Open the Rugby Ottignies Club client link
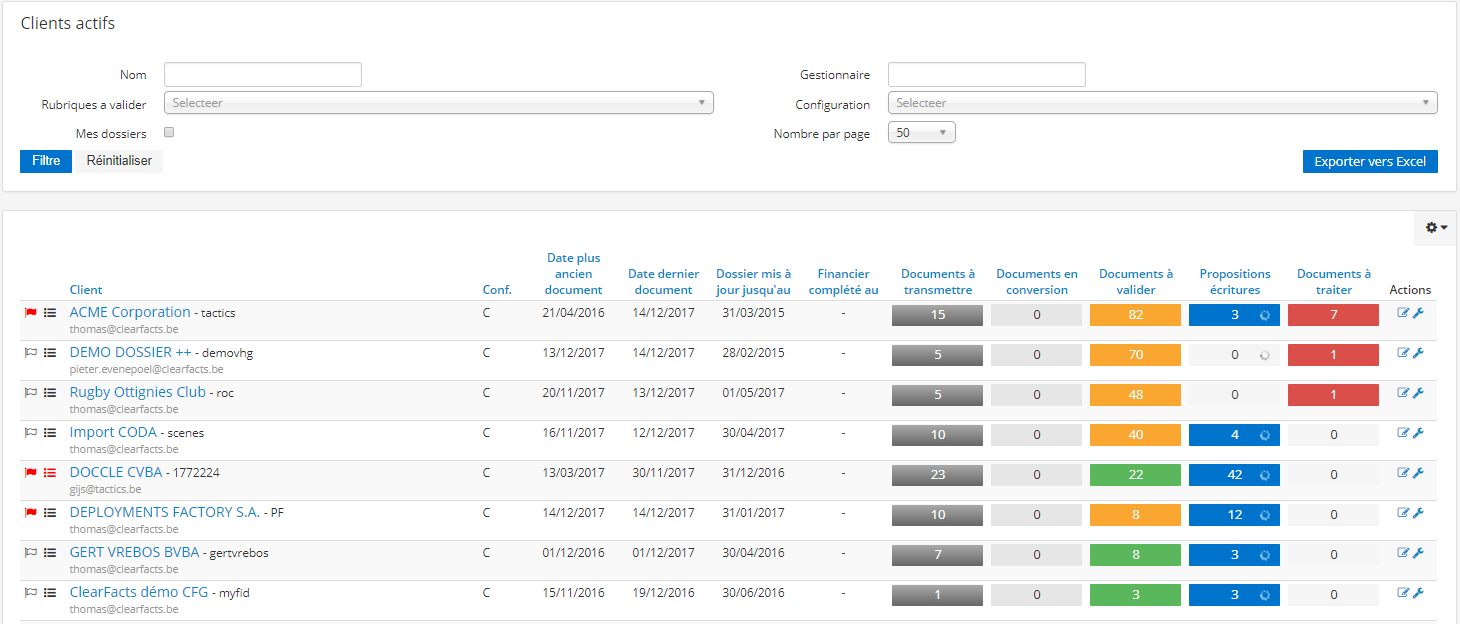The width and height of the screenshot is (1460, 624). [x=138, y=392]
